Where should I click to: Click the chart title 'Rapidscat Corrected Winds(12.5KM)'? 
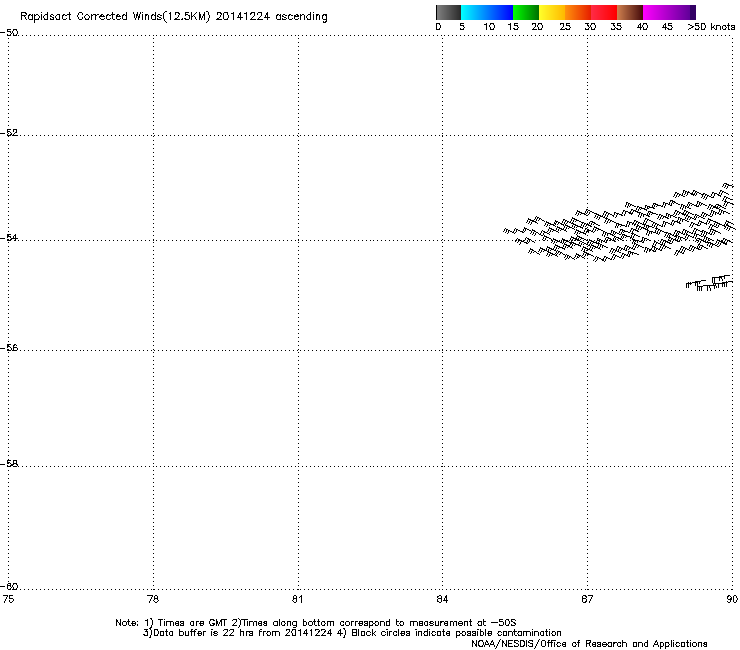115,17
